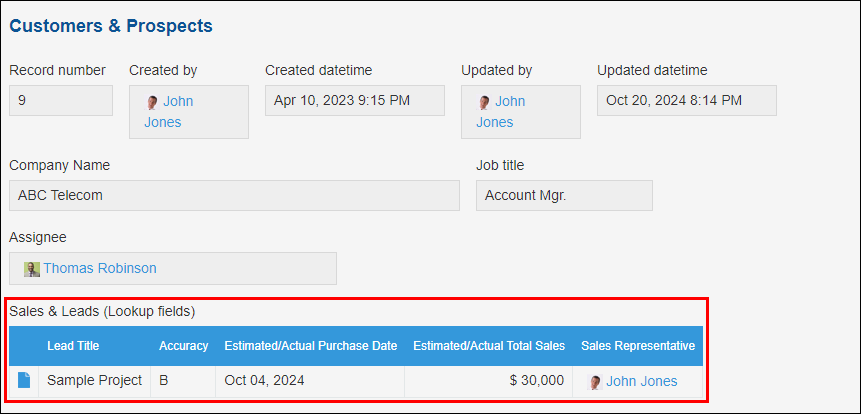Viewport: 861px width, 414px height.
Task: Open the record details document icon
Action: point(24,380)
